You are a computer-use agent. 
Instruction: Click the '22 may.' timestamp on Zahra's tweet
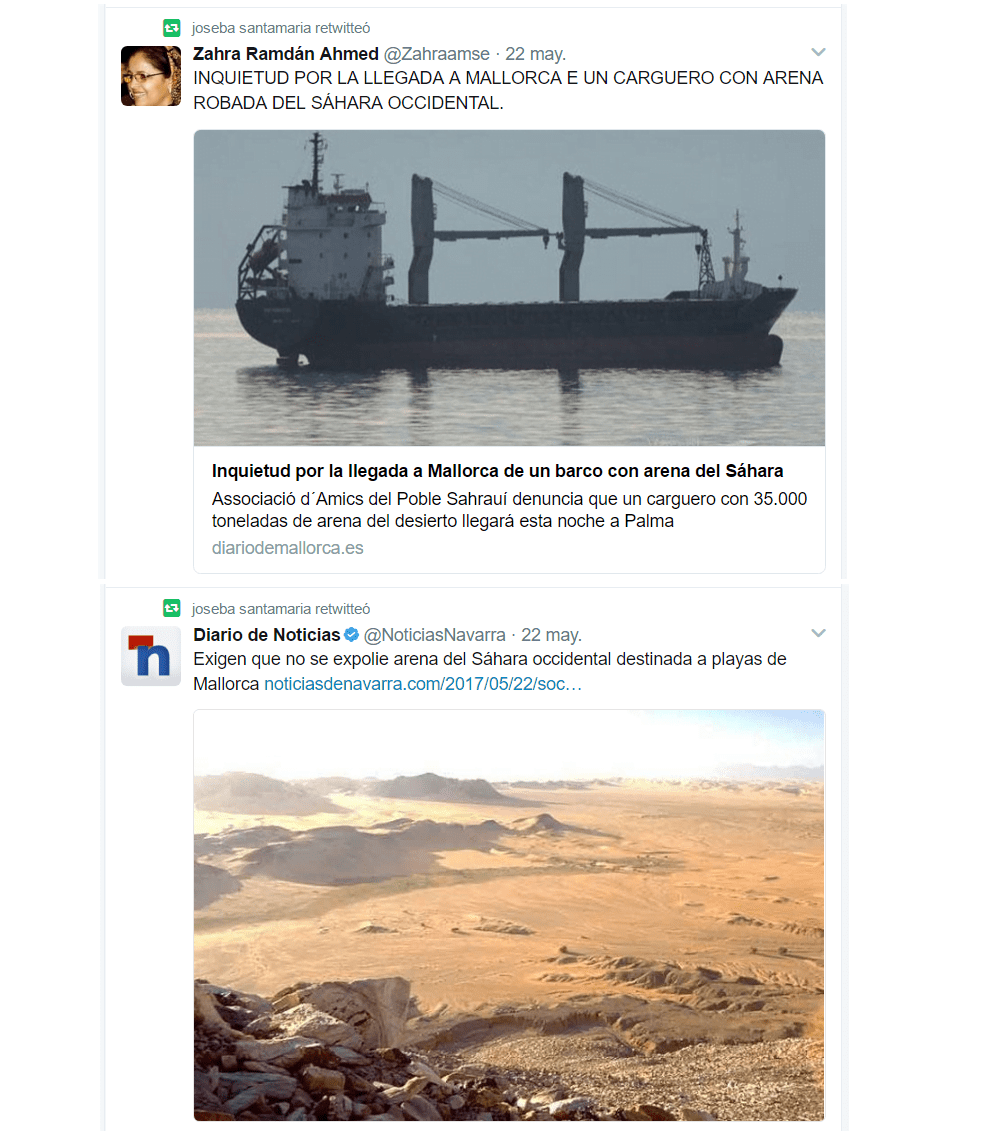coord(535,54)
